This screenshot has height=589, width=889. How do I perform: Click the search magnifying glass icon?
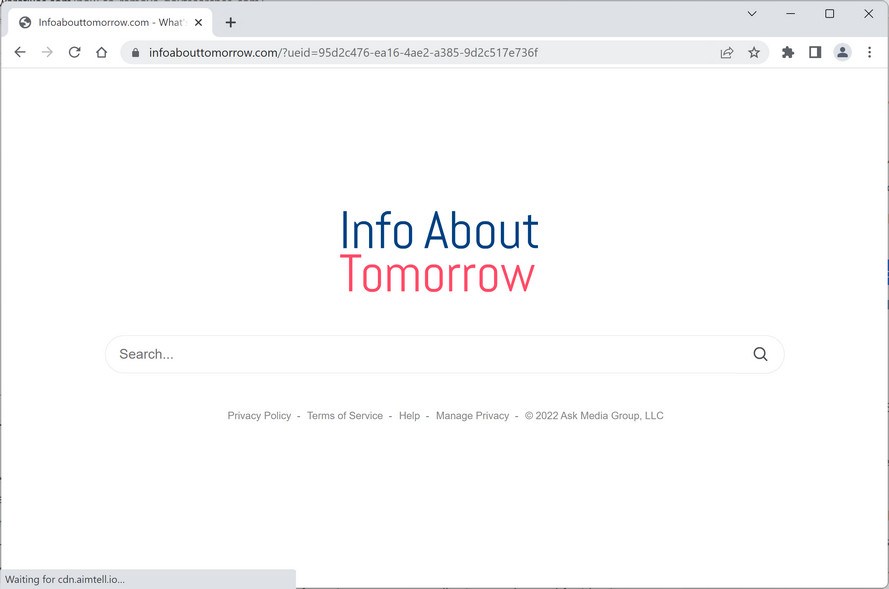pyautogui.click(x=760, y=354)
